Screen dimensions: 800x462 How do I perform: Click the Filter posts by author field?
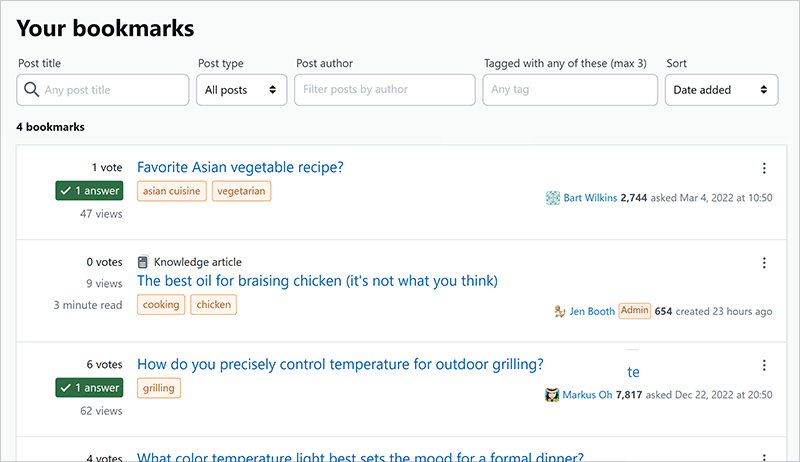(x=384, y=90)
